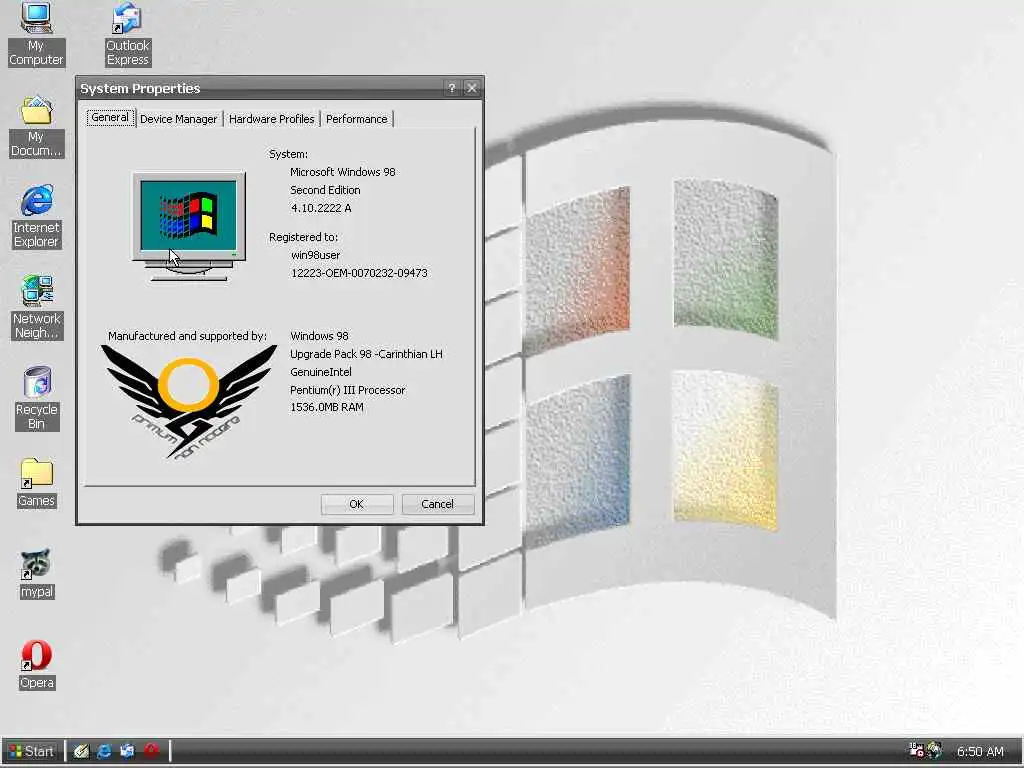The height and width of the screenshot is (768, 1024).
Task: Click Outlook Express quick launch icon
Action: [x=127, y=751]
